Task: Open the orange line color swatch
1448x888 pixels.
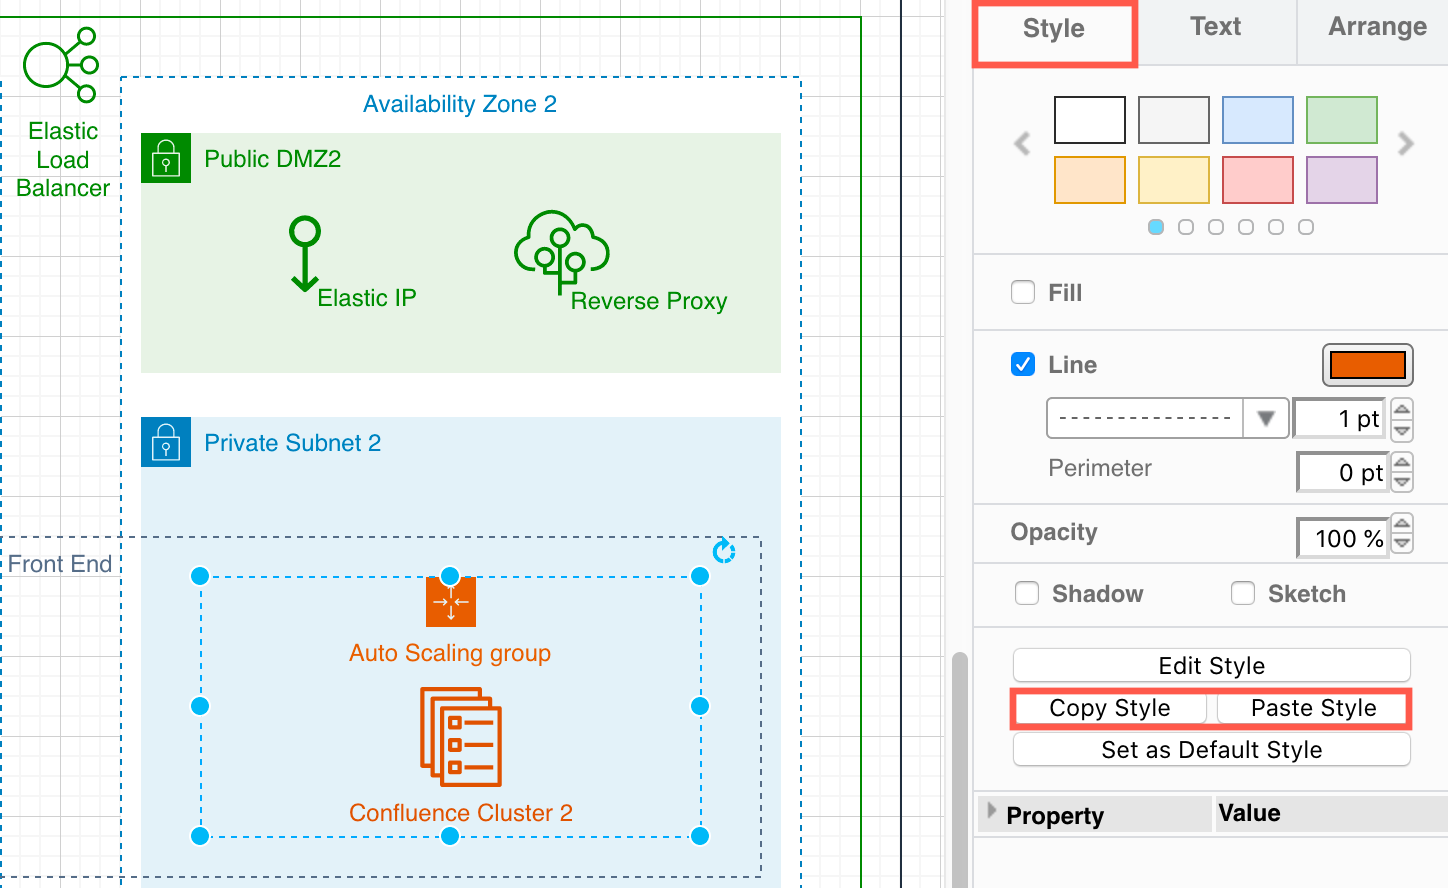Action: click(x=1367, y=365)
